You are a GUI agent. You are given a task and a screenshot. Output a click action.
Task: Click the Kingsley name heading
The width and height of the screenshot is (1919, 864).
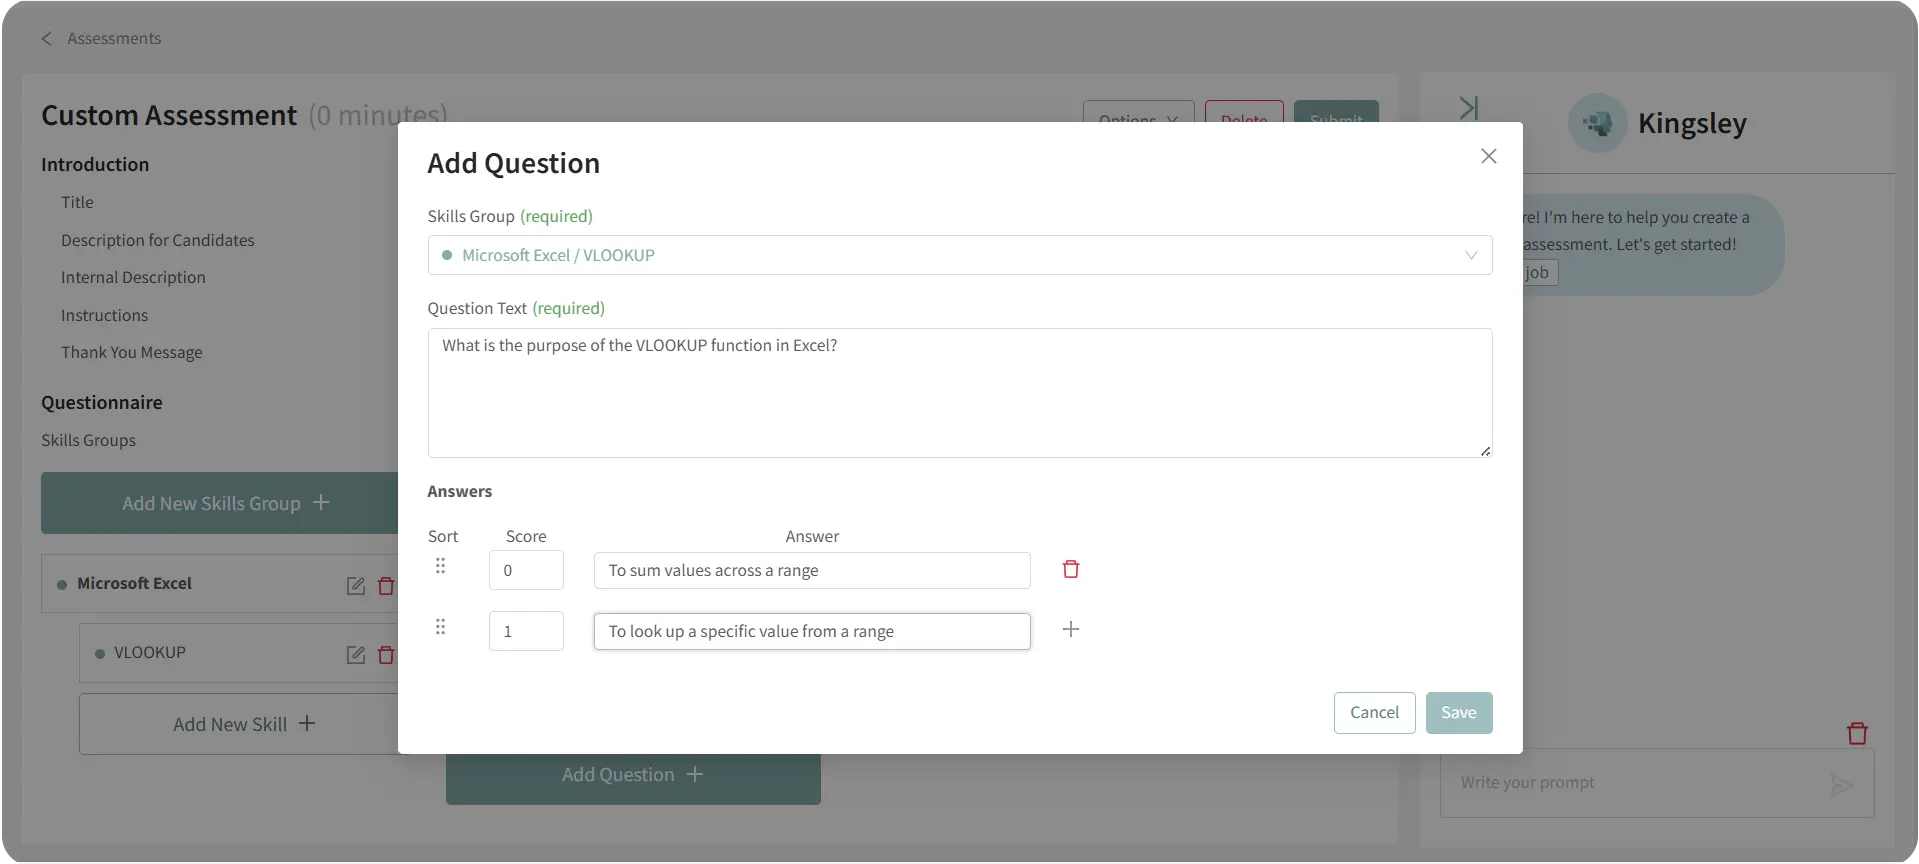[x=1692, y=123]
